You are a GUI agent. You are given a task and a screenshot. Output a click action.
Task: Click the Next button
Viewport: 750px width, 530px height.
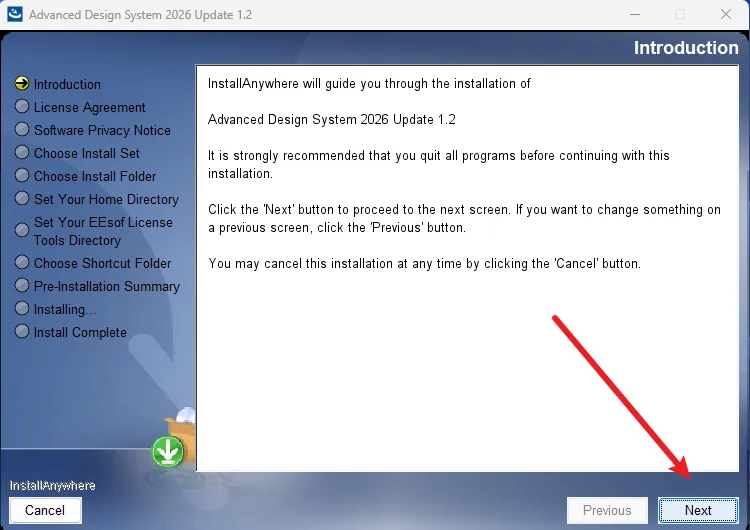(698, 510)
